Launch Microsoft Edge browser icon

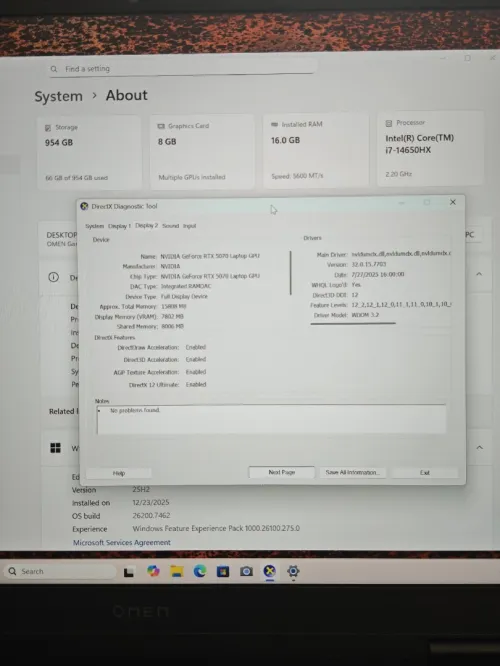tap(200, 571)
